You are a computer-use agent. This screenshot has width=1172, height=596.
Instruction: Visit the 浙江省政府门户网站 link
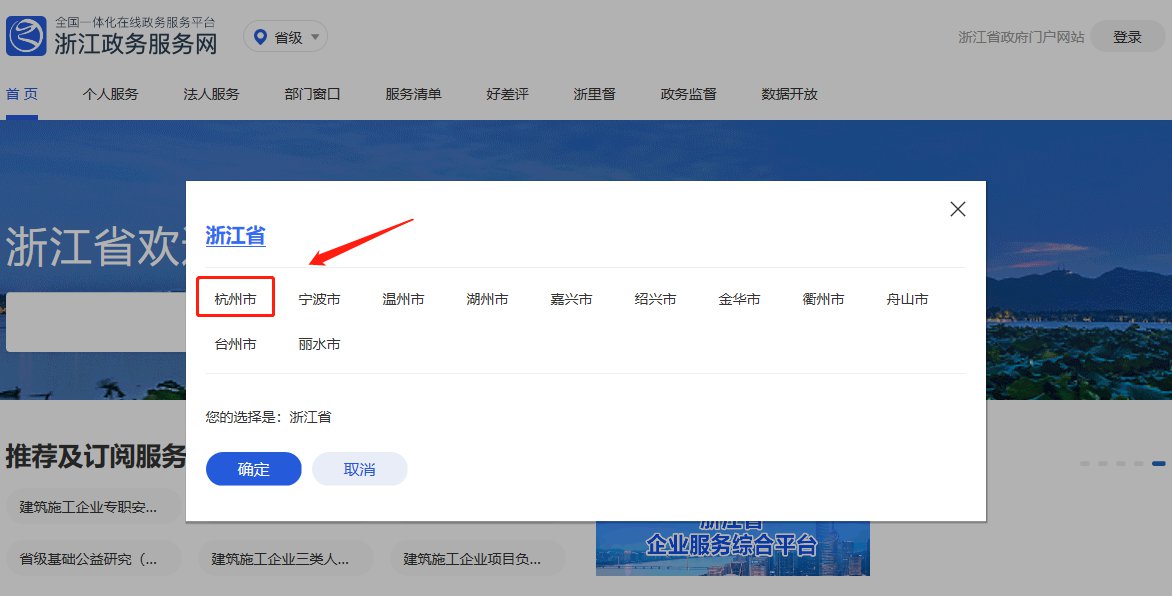(x=1020, y=37)
